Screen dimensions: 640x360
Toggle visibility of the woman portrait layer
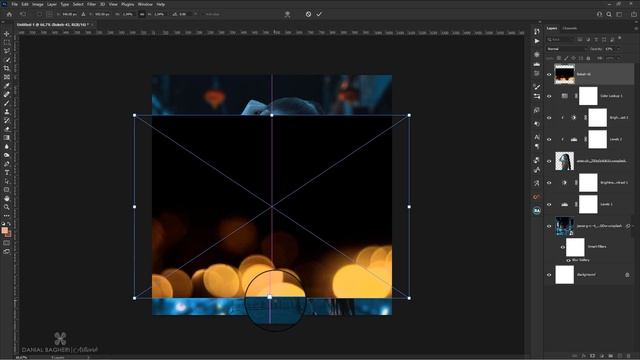(549, 161)
